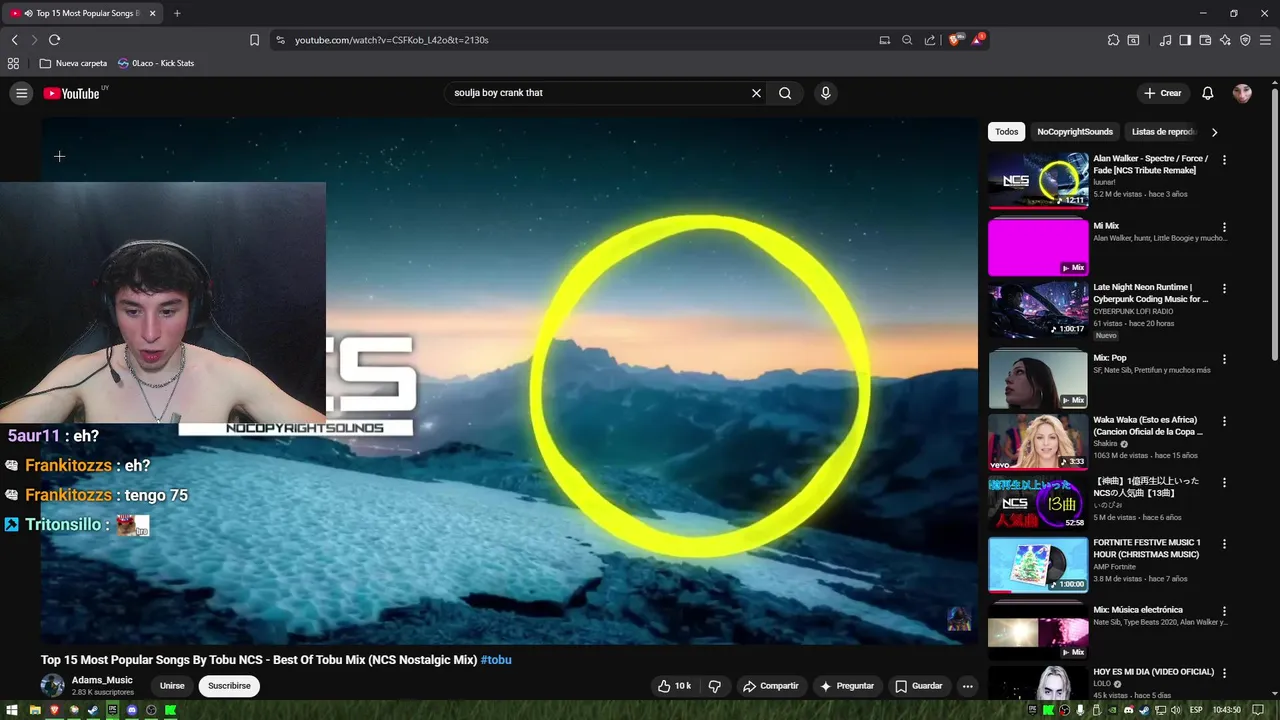
Task: Open options for the Mi Mix item
Action: 1224,228
